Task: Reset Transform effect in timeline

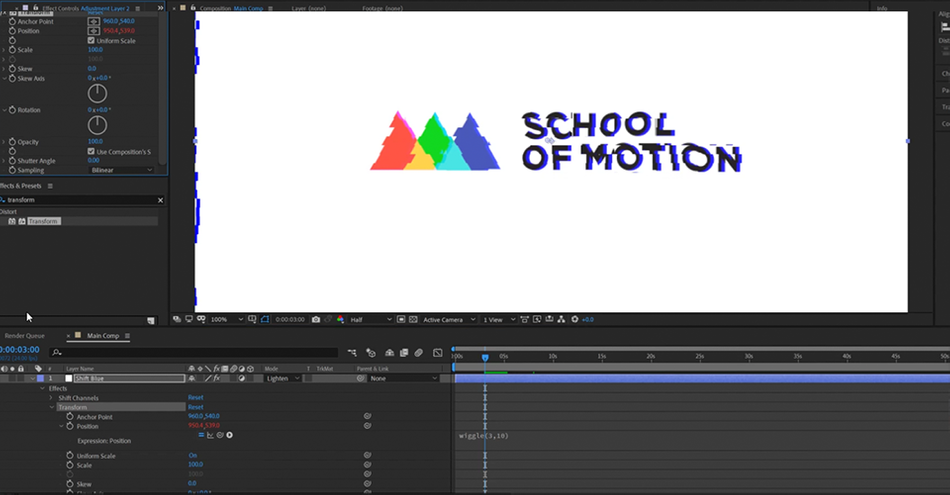Action: pyautogui.click(x=196, y=408)
